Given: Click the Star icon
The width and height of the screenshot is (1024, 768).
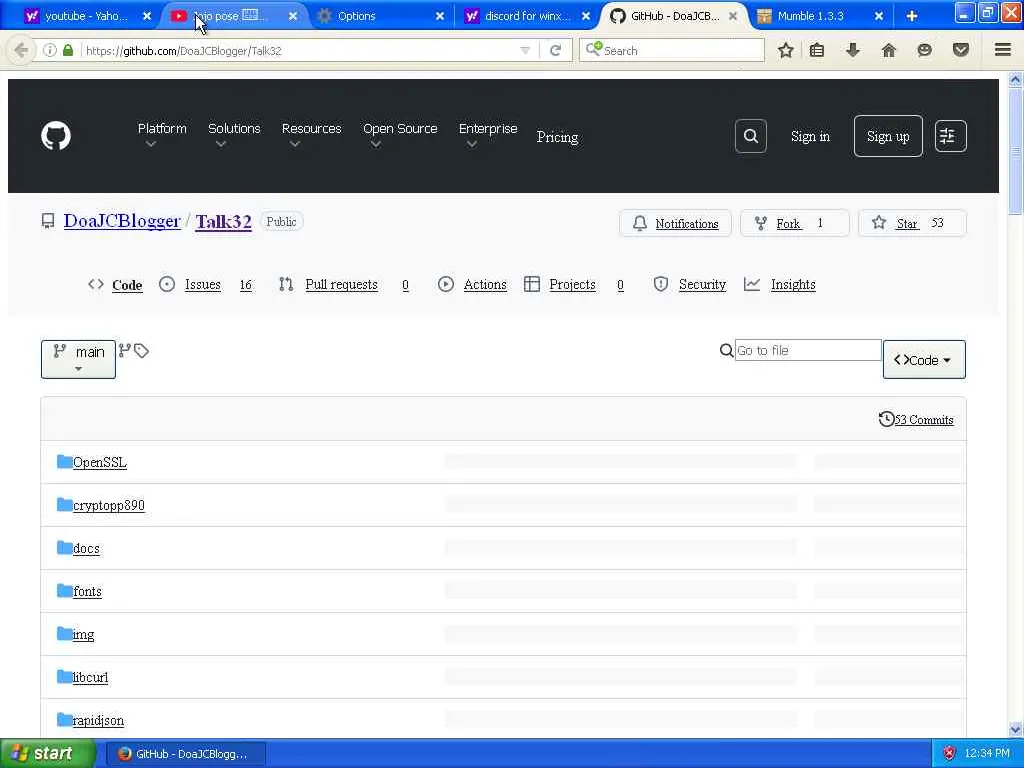Looking at the screenshot, I should (x=879, y=223).
